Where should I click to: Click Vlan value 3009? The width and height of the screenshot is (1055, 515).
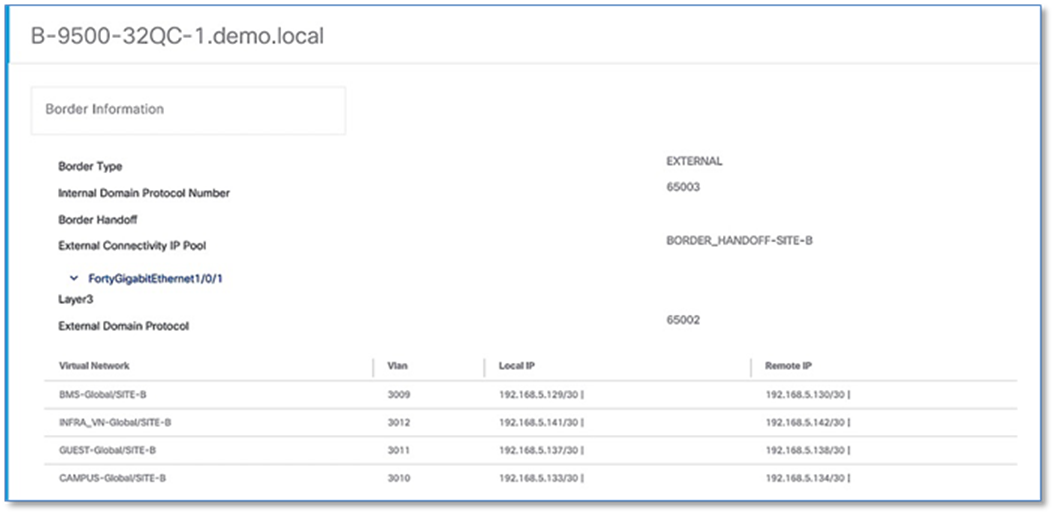click(399, 394)
